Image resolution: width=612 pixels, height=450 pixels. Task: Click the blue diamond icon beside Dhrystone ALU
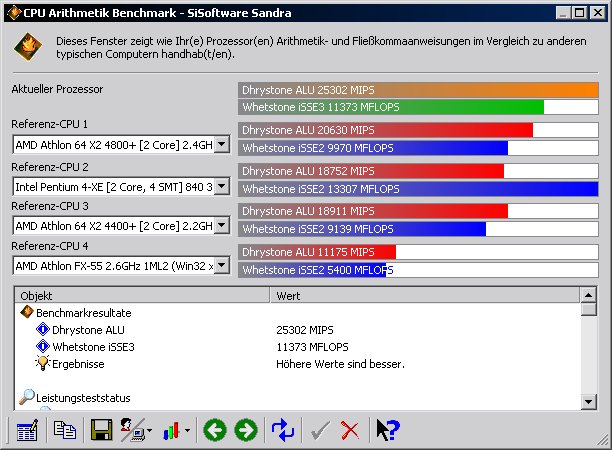[x=43, y=329]
